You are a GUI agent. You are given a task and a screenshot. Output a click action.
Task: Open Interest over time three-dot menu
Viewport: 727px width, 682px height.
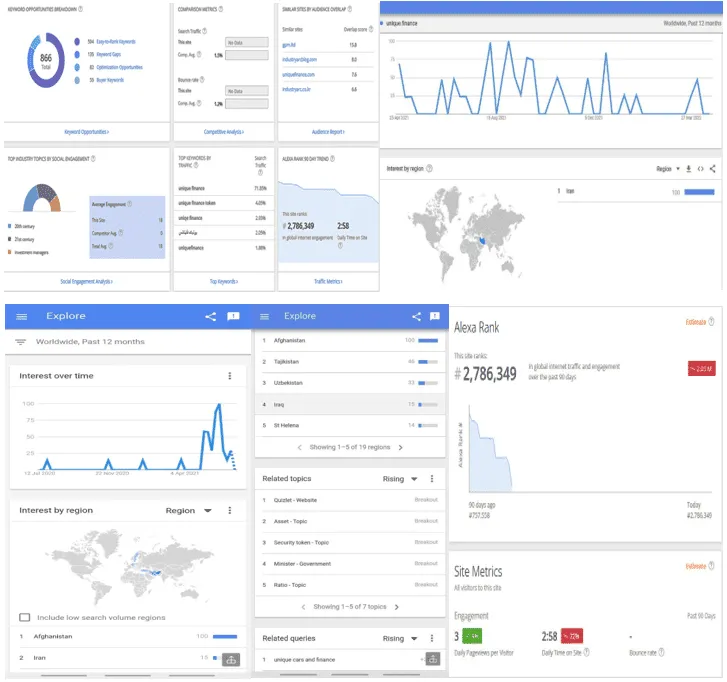point(230,376)
